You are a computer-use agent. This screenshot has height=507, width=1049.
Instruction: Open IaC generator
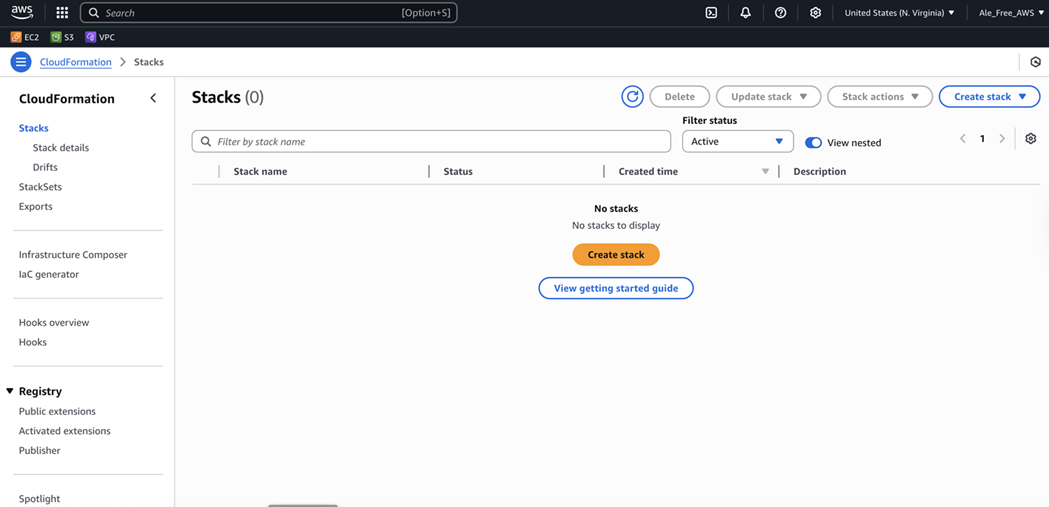[x=49, y=274]
